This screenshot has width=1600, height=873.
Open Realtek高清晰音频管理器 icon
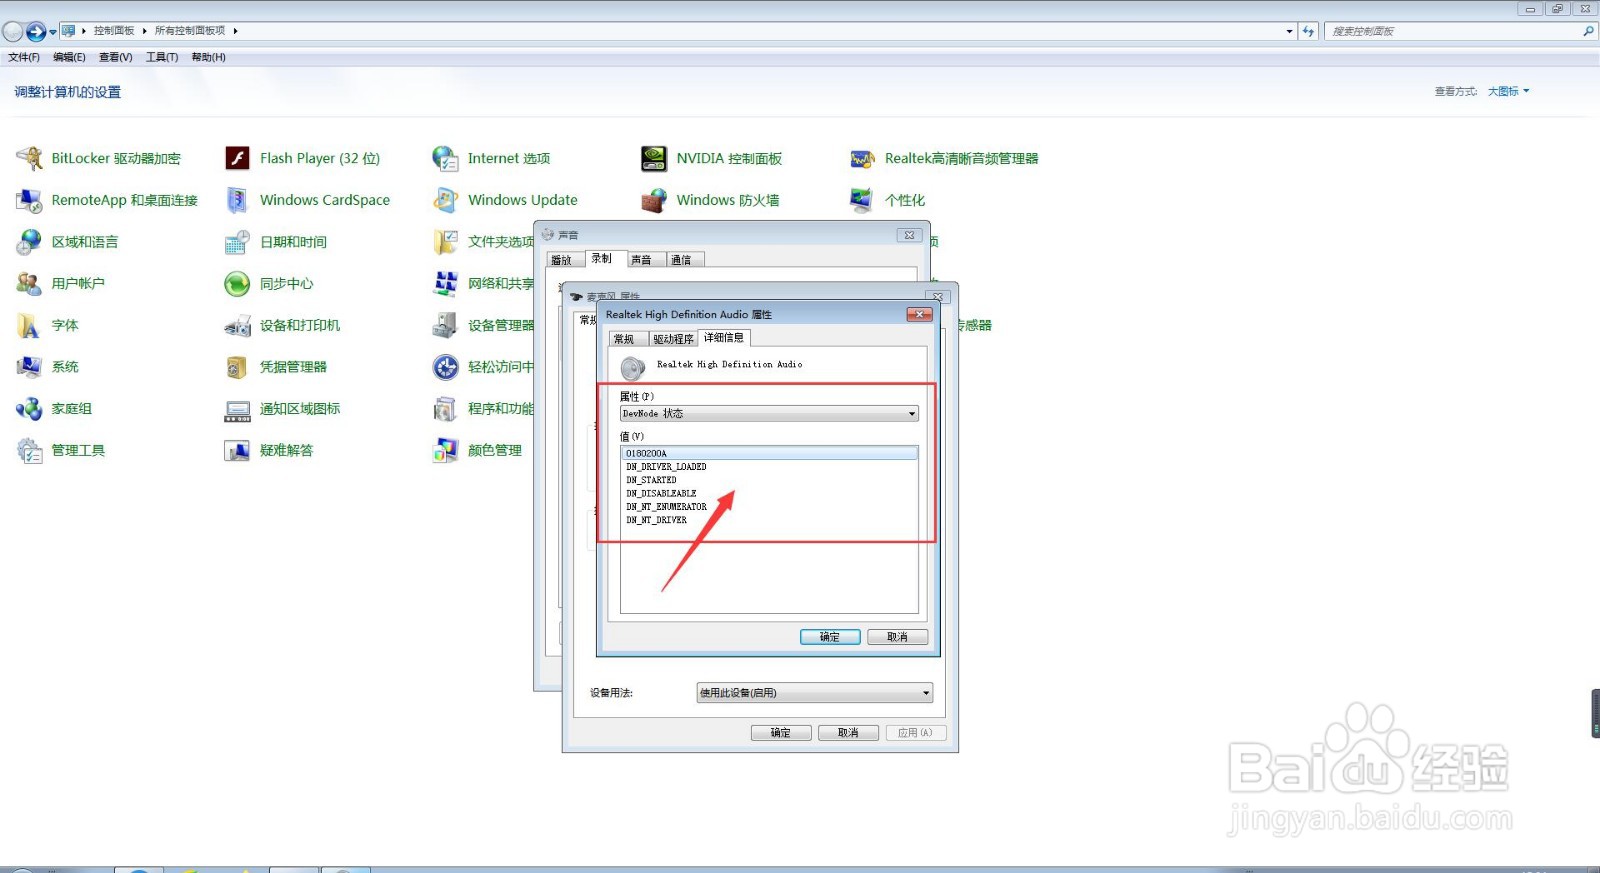(x=862, y=158)
